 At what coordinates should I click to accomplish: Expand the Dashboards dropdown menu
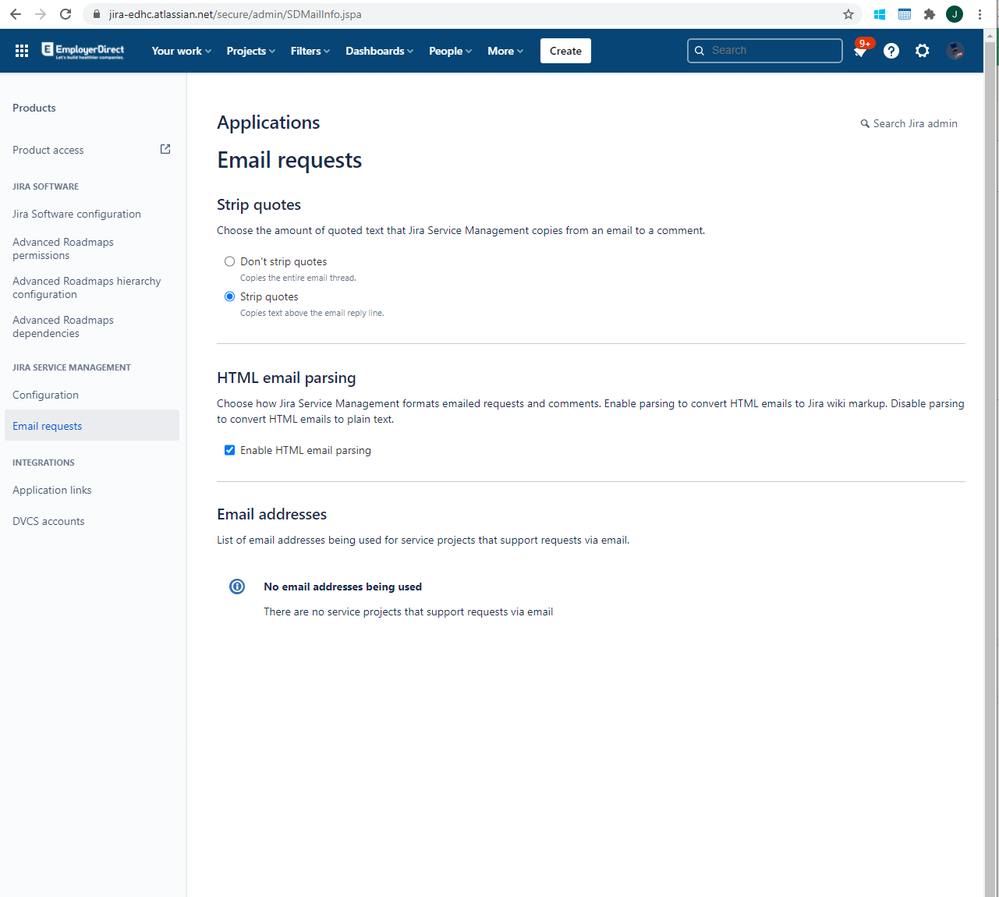[379, 51]
